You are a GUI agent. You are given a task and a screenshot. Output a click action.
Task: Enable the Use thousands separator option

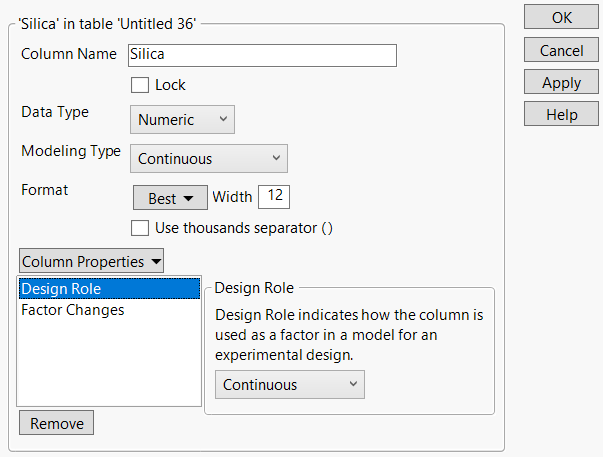pos(140,228)
